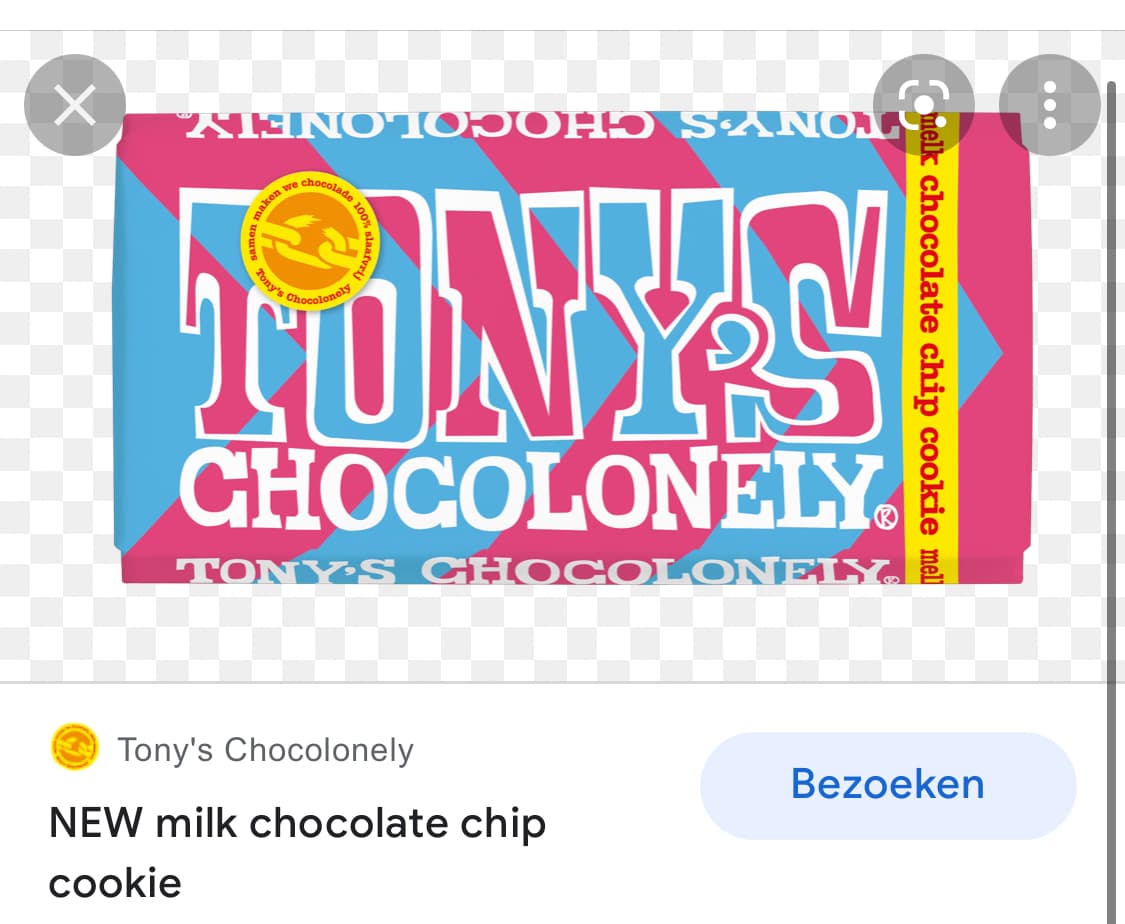Click the bottom-edge TONY'S CHOCOLONELY wrapper text
1125x924 pixels.
point(537,570)
